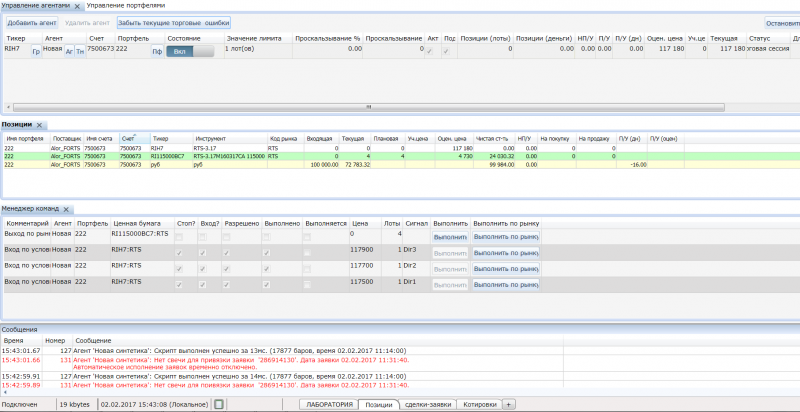Toggle the Вкл agent state switch
Viewport: 800px width, 412px height.
pos(190,49)
